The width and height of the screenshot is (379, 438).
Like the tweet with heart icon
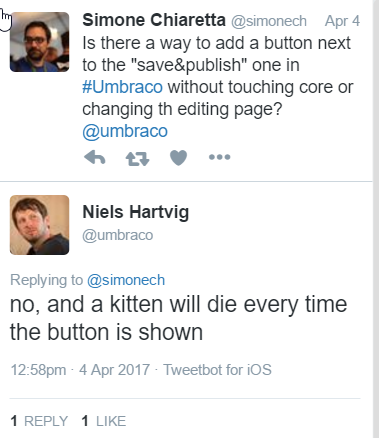[x=179, y=158]
